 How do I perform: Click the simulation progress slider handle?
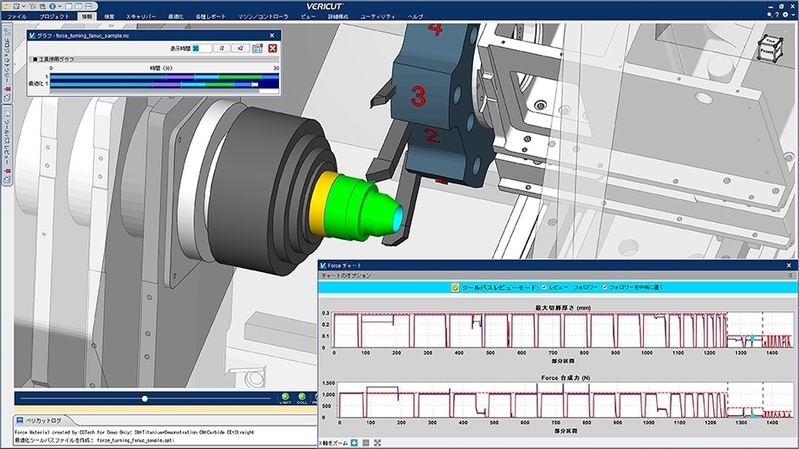pyautogui.click(x=145, y=398)
